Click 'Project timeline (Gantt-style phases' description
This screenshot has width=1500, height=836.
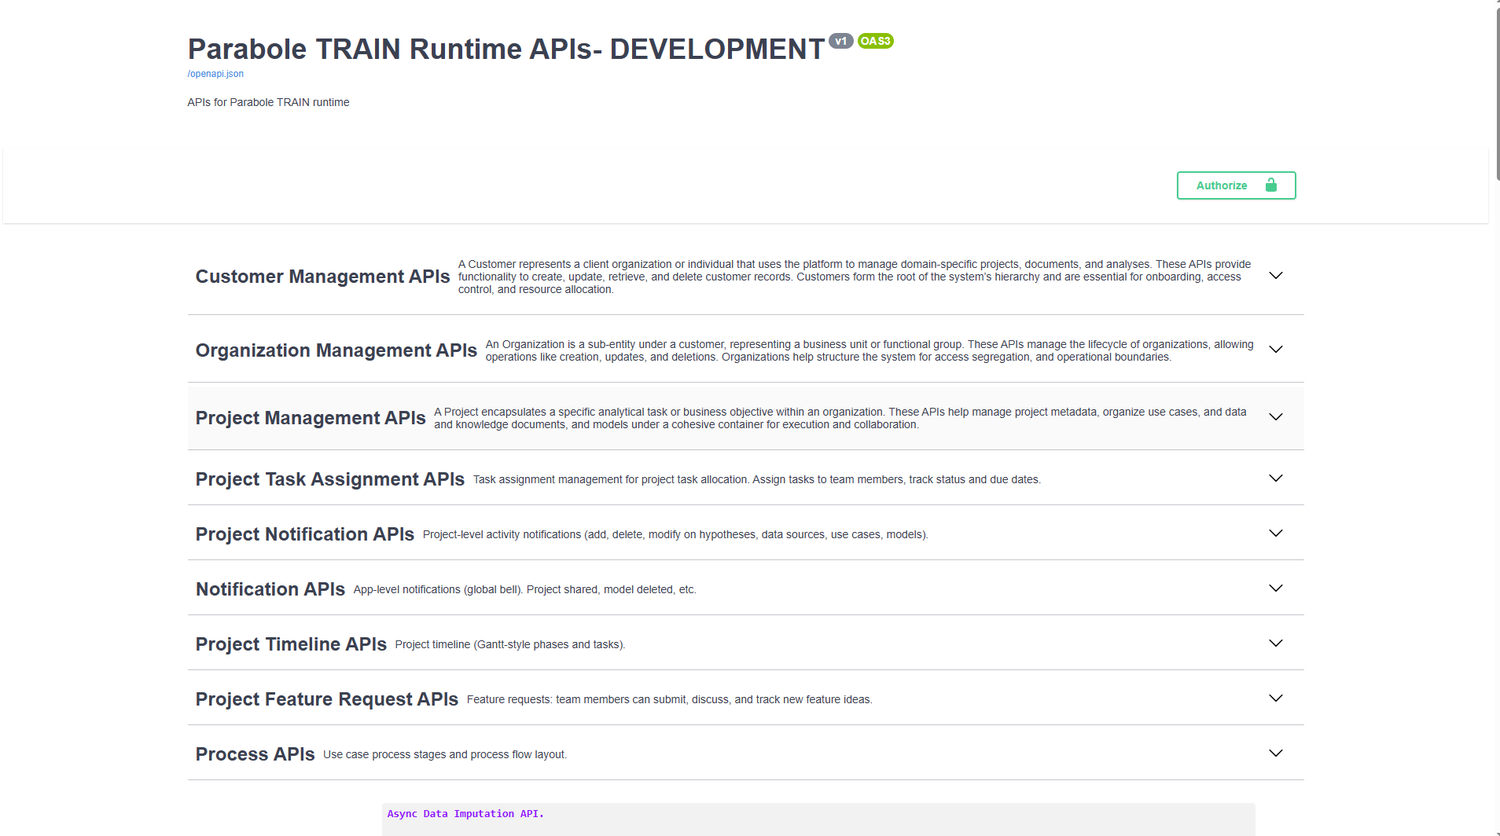510,645
